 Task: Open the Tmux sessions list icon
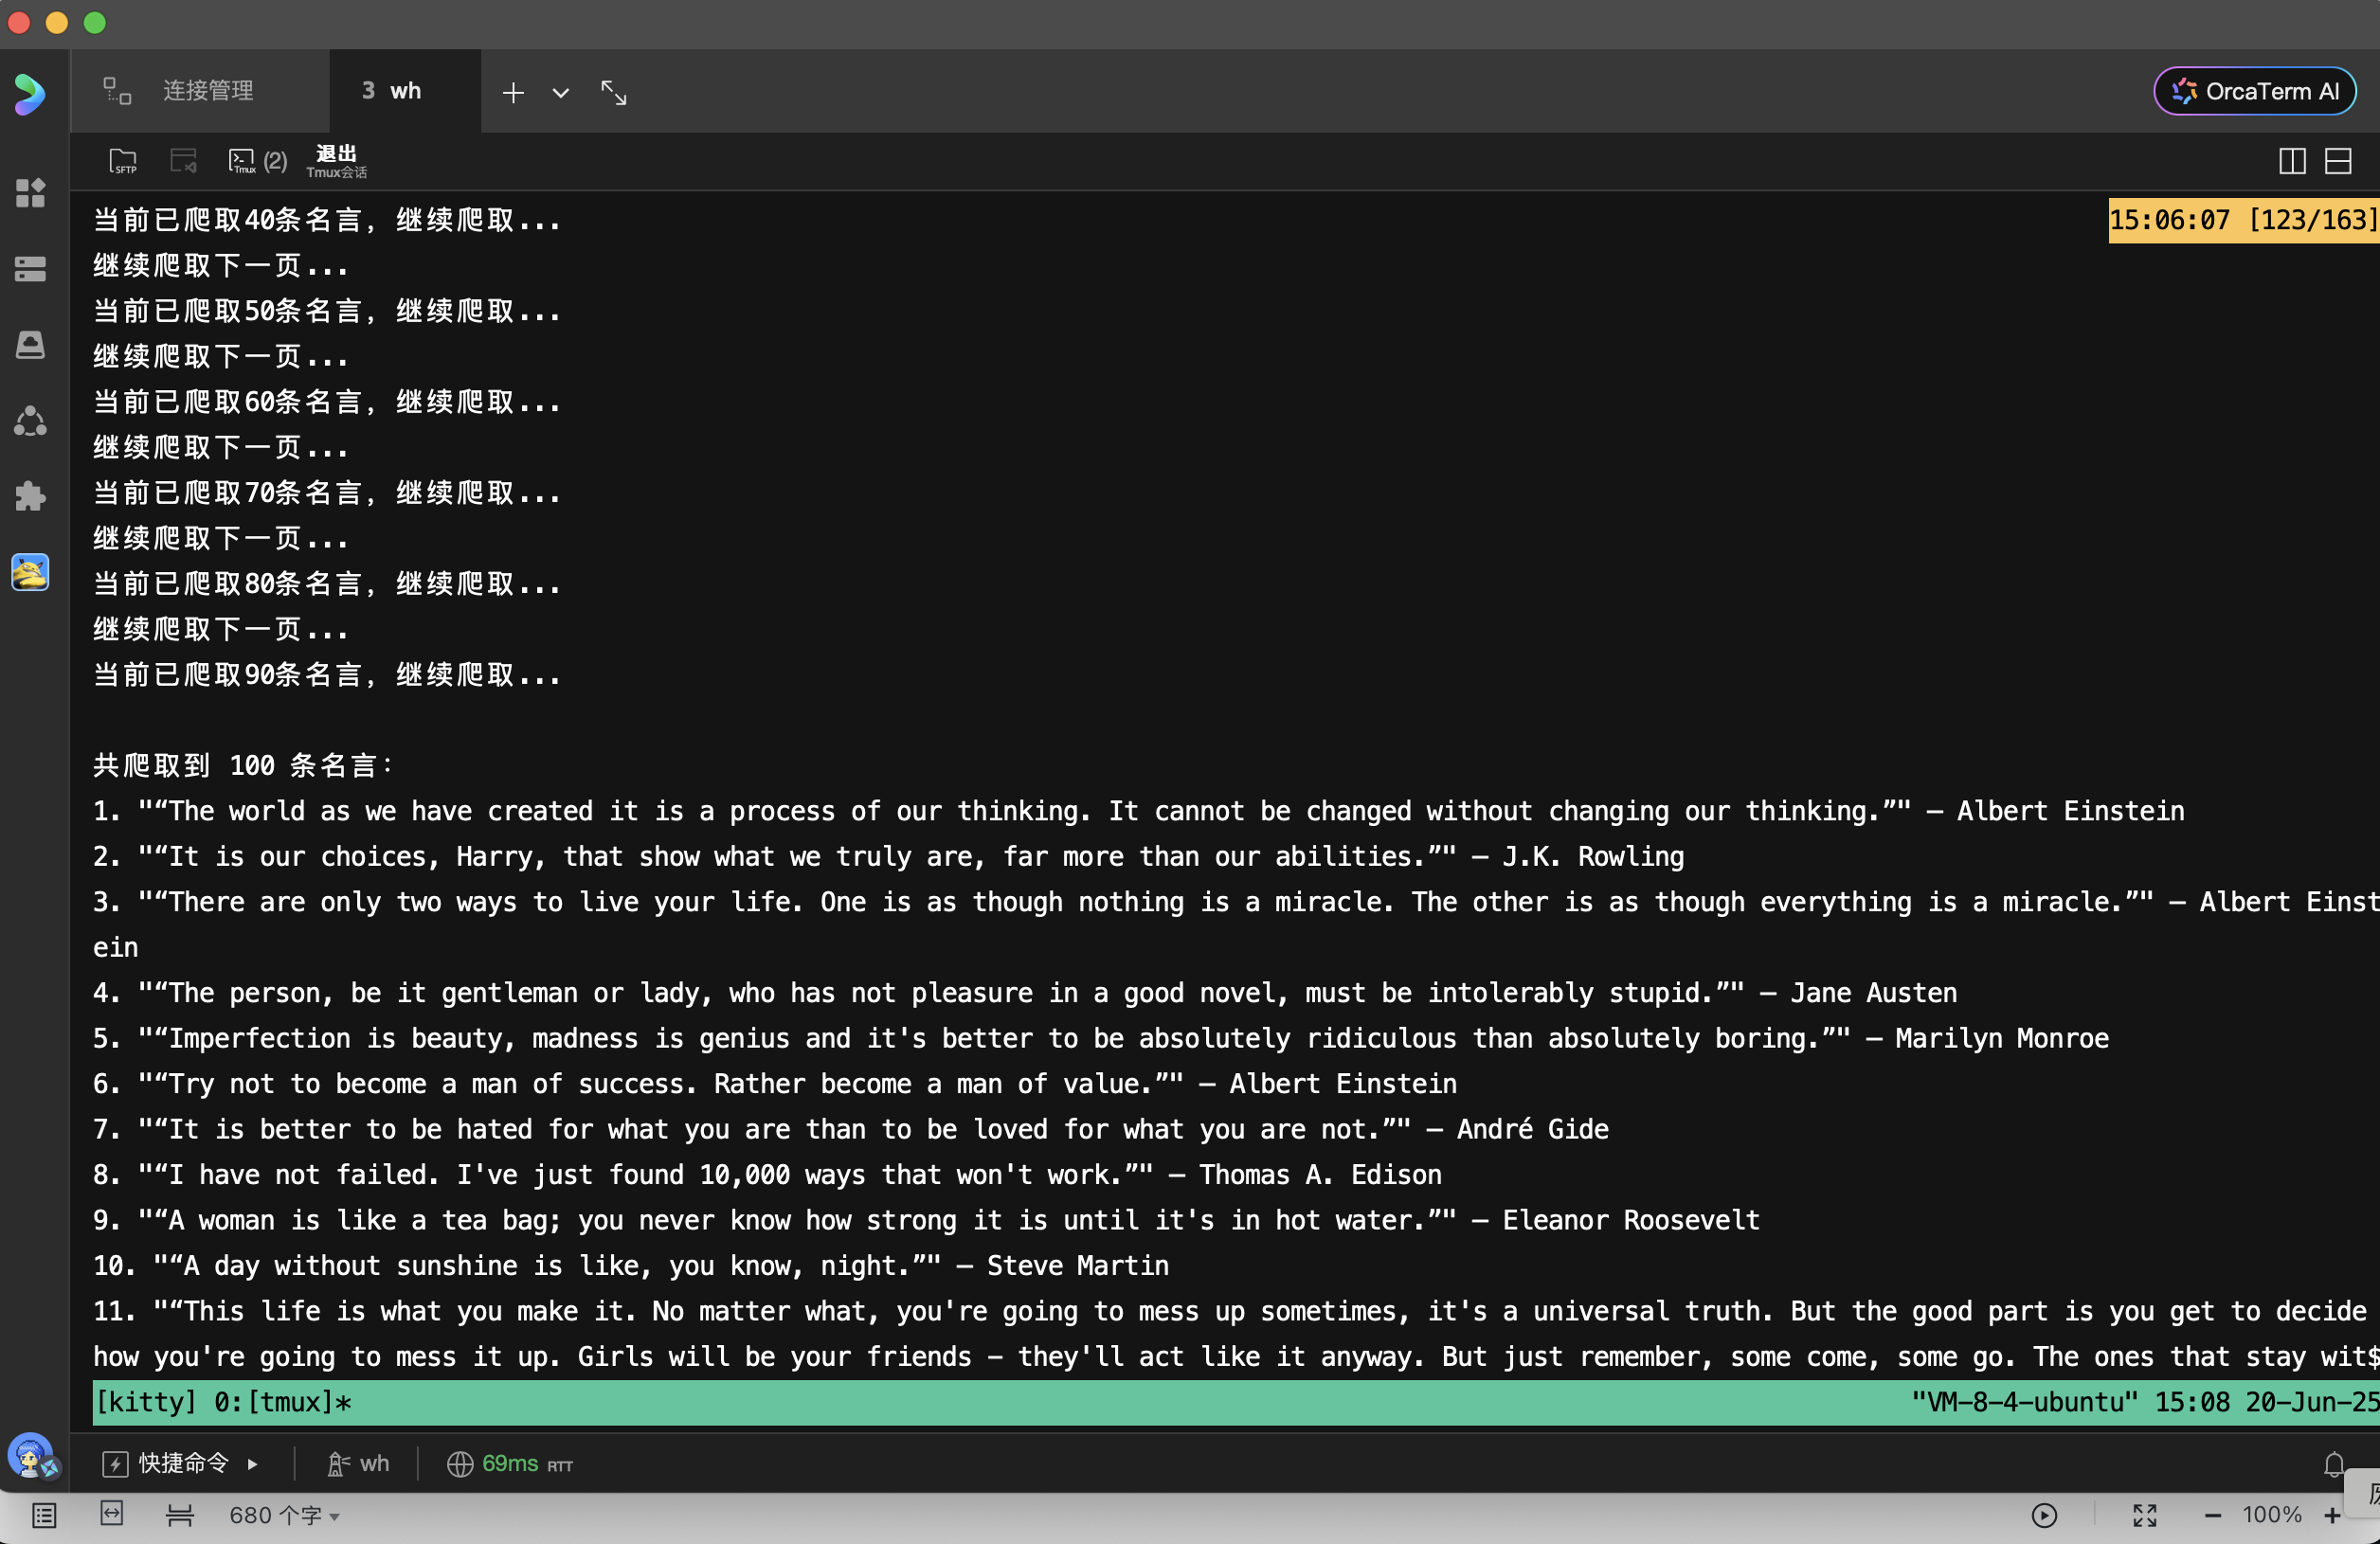tap(243, 161)
